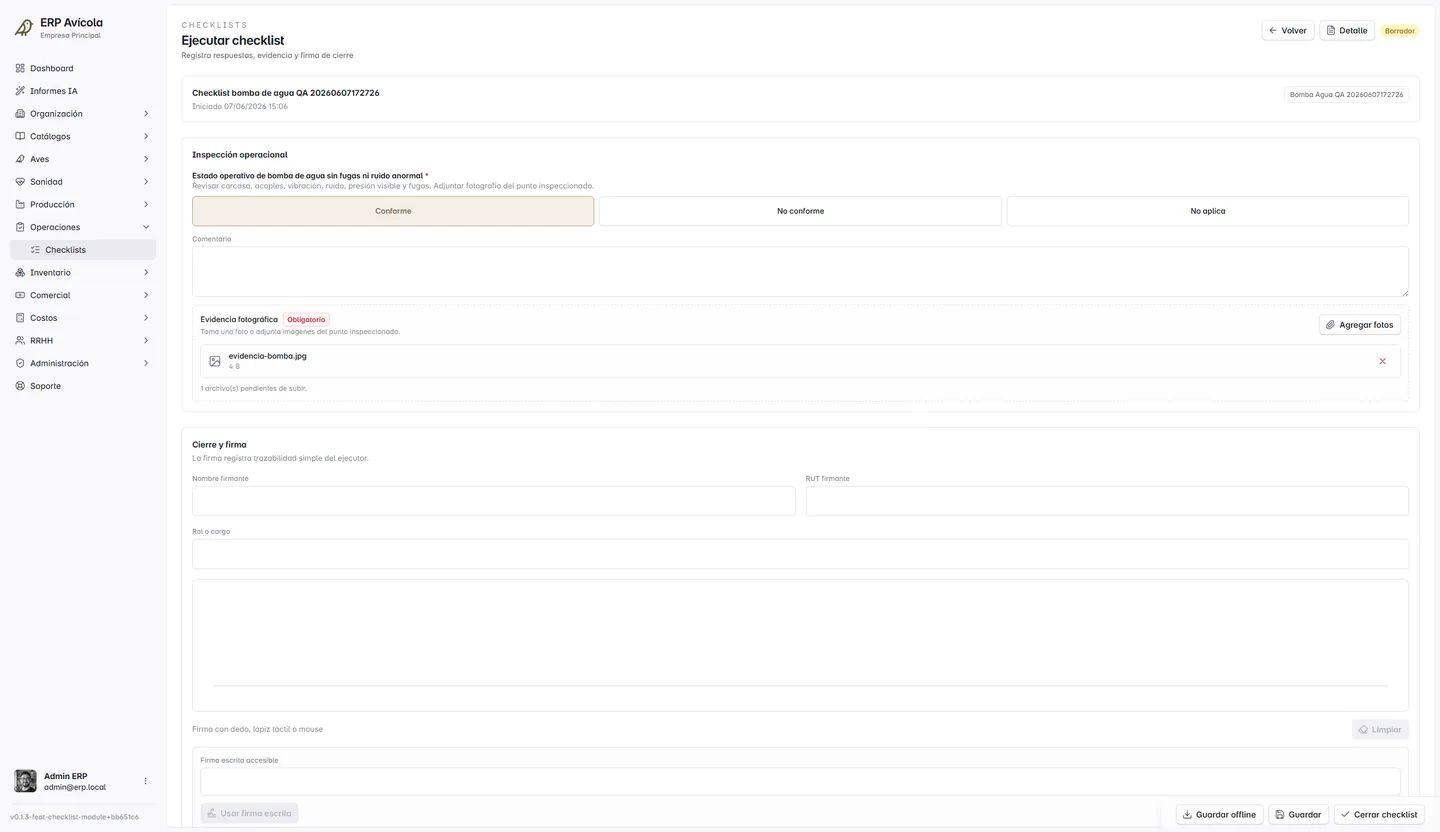Click the Limpiar signature button
This screenshot has width=1440, height=832.
point(1380,730)
